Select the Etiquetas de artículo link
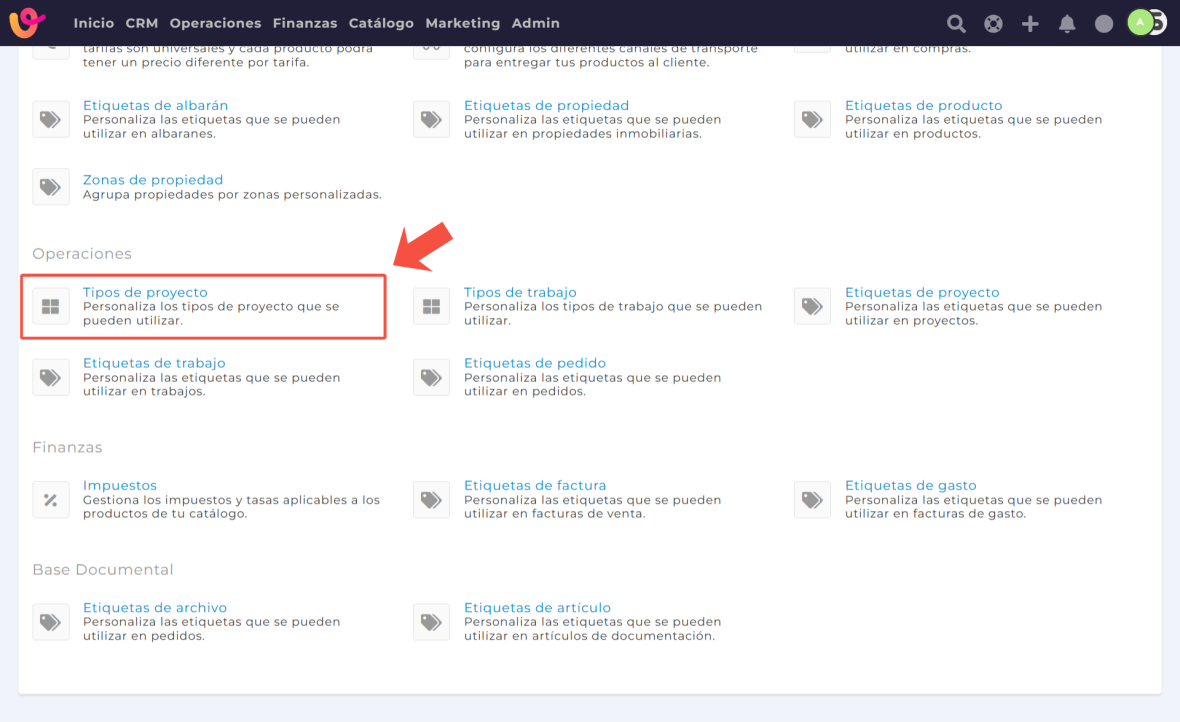Screen dimensions: 1180x722 coord(537,607)
